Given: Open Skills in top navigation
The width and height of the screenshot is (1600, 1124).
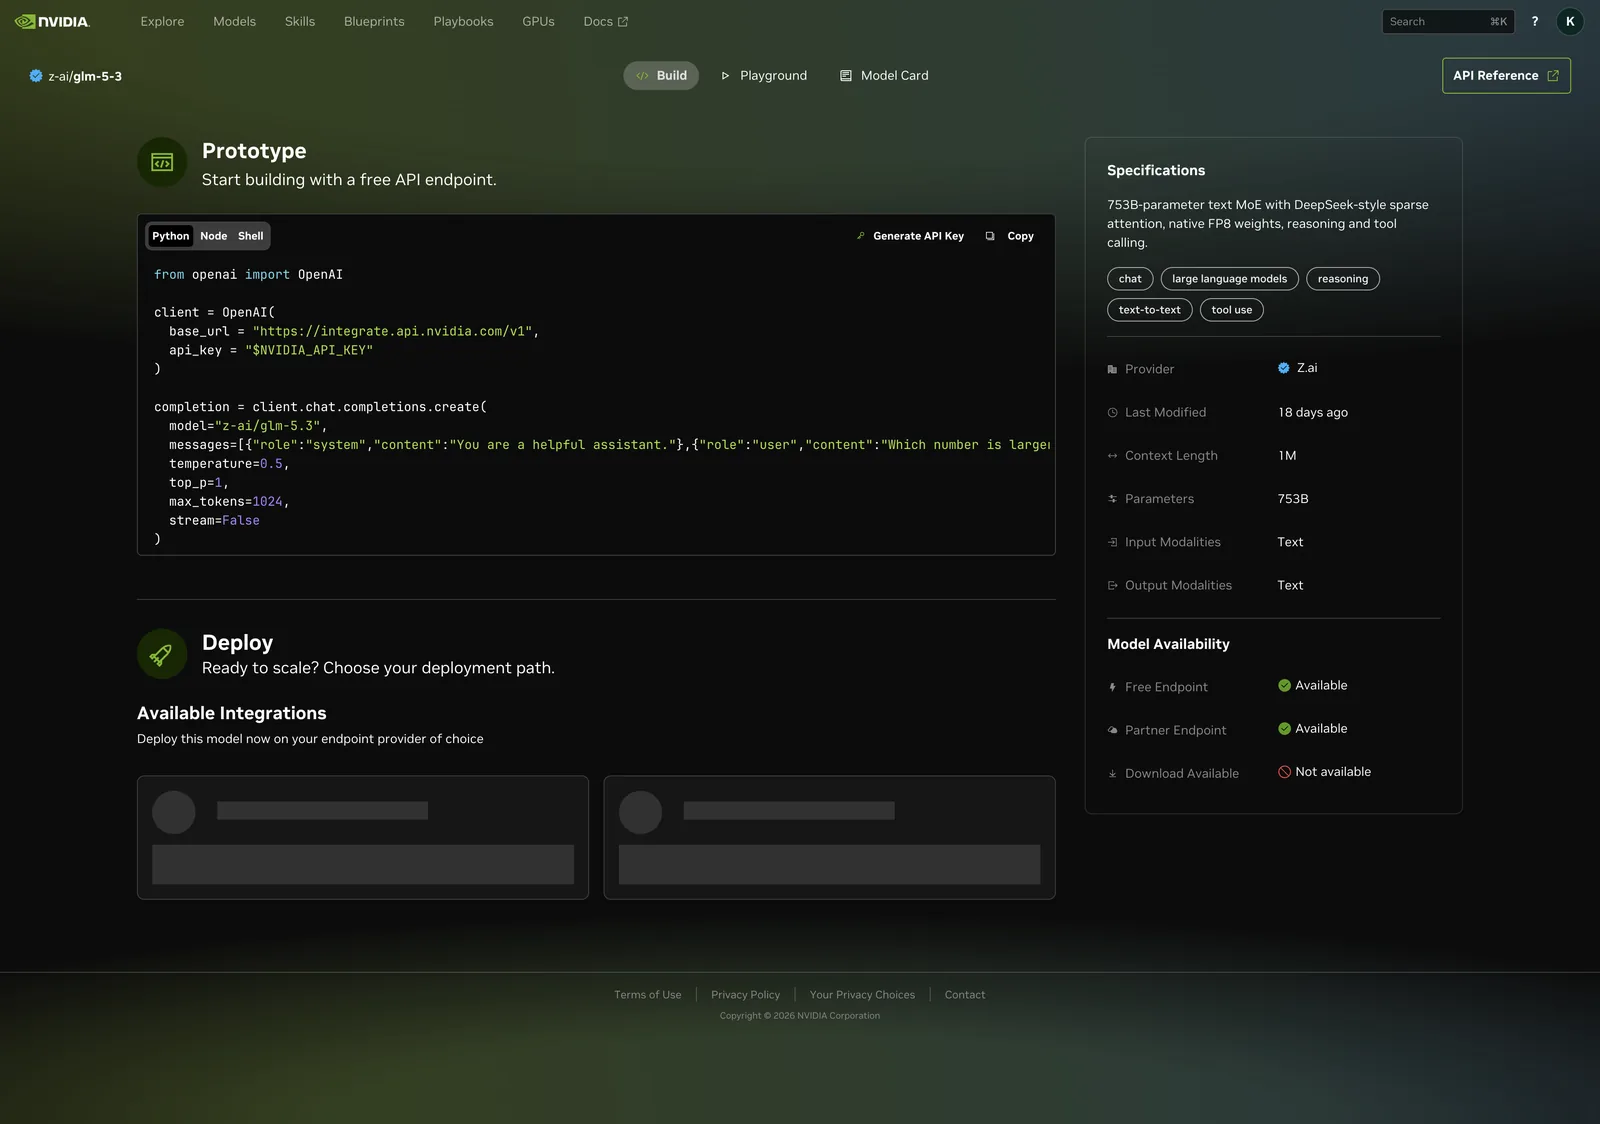Looking at the screenshot, I should 300,21.
